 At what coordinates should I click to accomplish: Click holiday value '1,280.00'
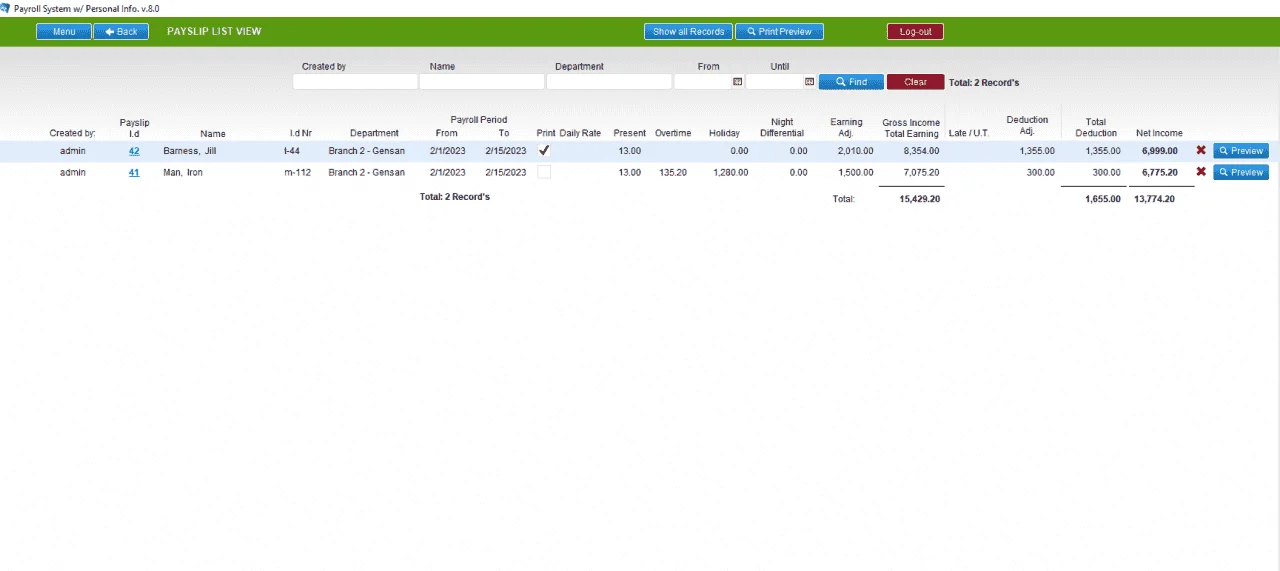(730, 172)
